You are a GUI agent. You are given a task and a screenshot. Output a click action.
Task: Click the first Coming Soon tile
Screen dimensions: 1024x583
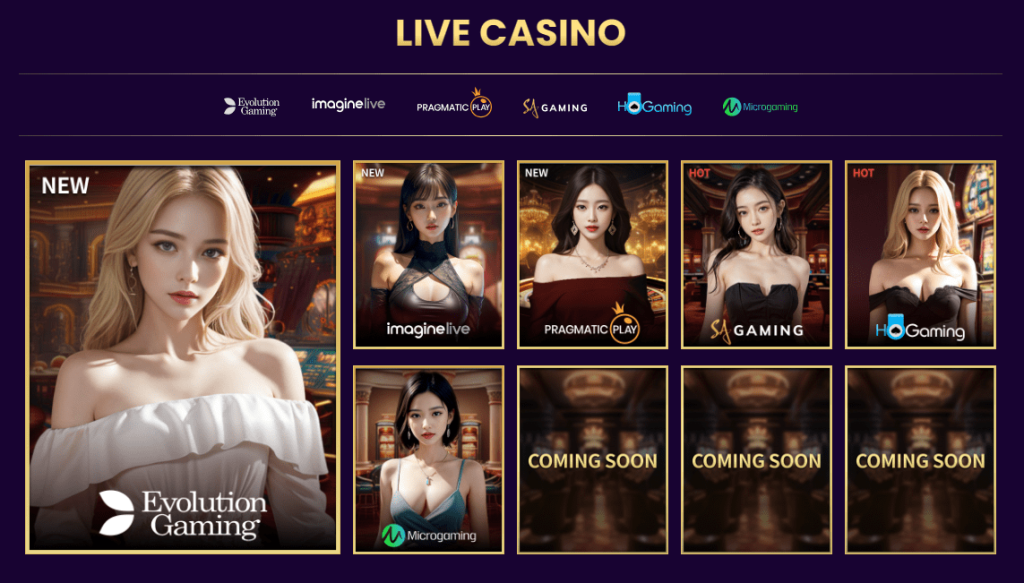click(x=592, y=460)
